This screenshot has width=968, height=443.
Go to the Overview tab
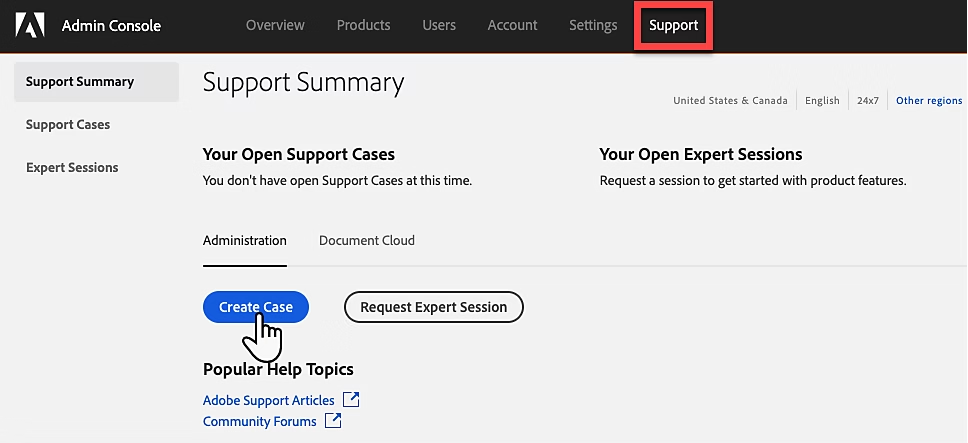point(275,25)
